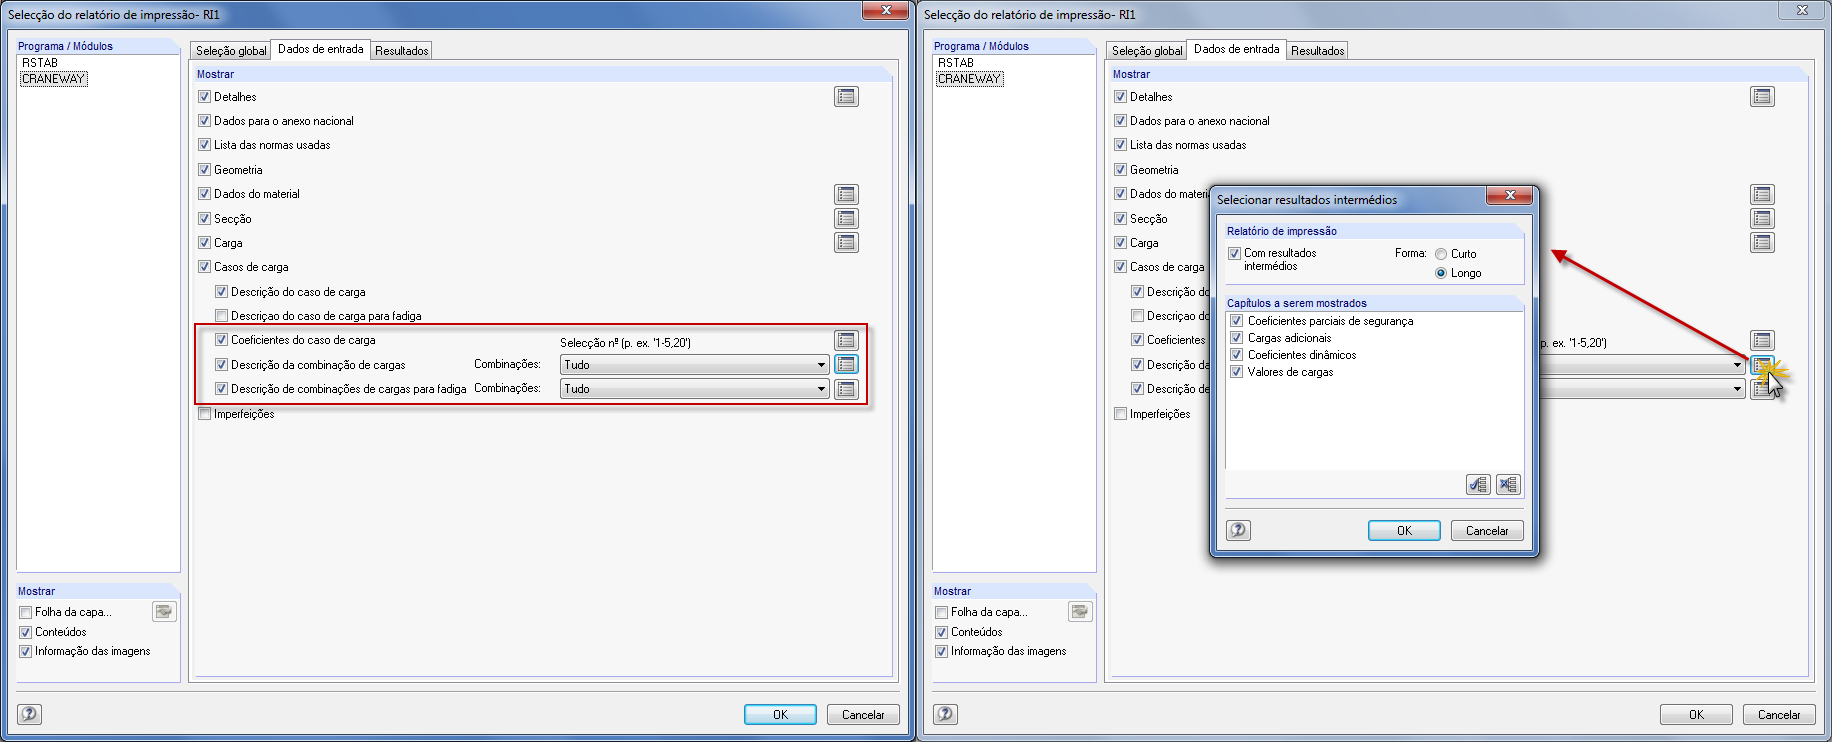The width and height of the screenshot is (1834, 742).
Task: Click Folha da capa settings icon, right window
Action: pos(1080,611)
